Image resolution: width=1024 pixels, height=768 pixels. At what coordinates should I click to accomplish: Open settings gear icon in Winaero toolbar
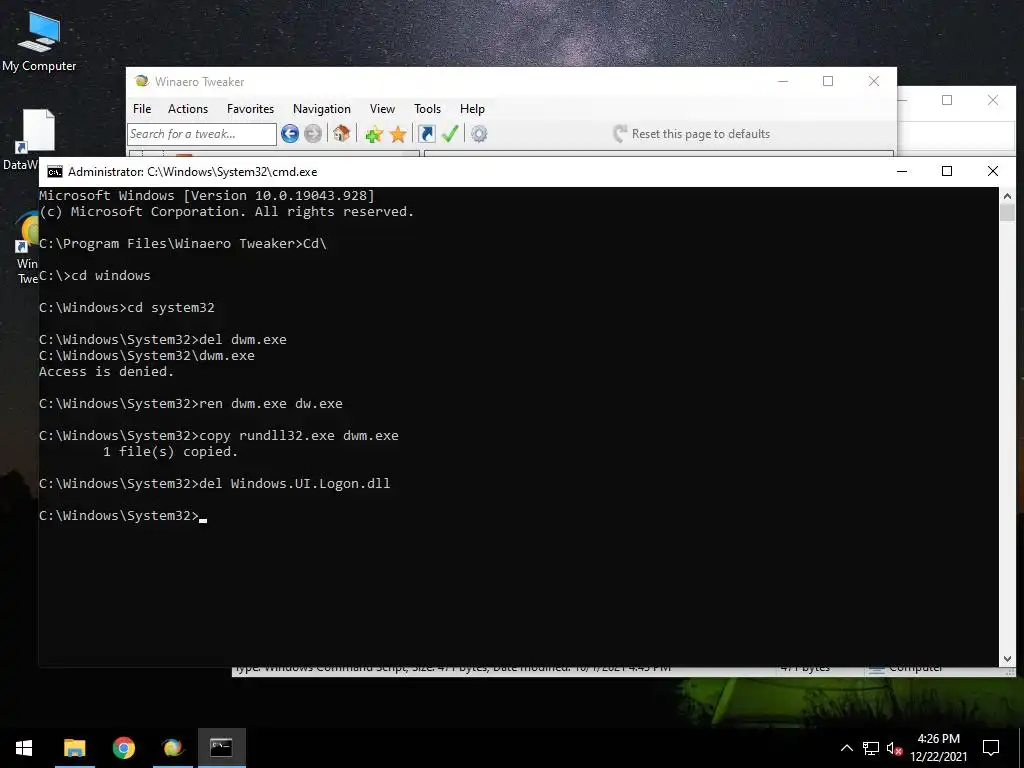click(479, 134)
